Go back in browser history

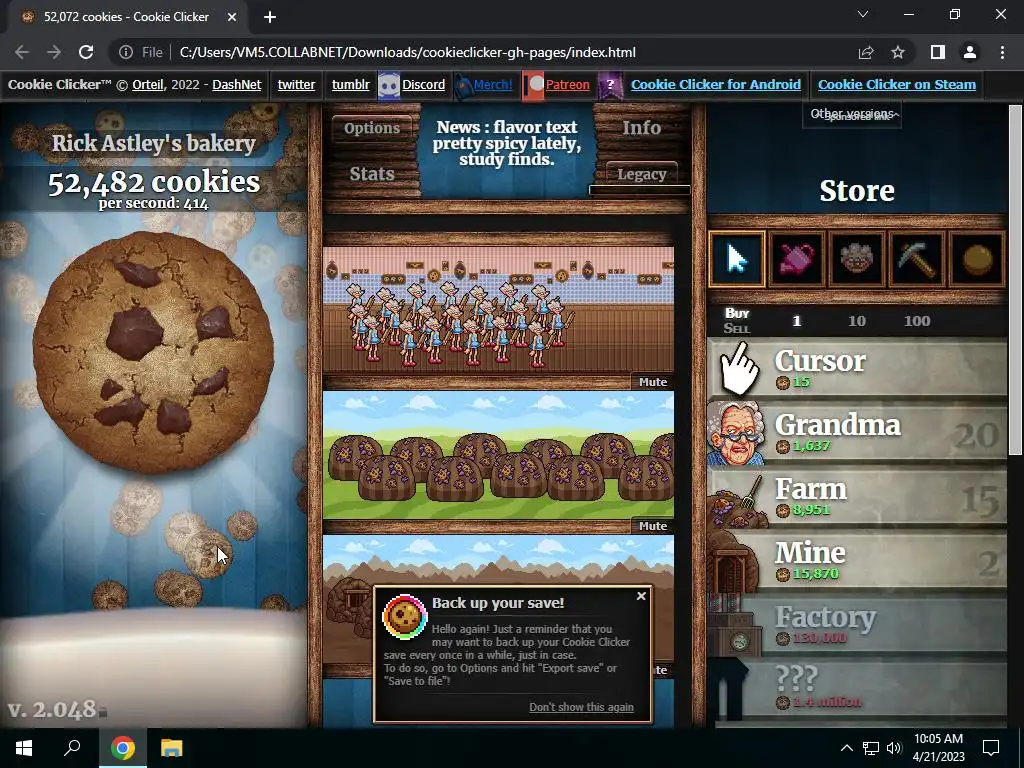[x=22, y=52]
